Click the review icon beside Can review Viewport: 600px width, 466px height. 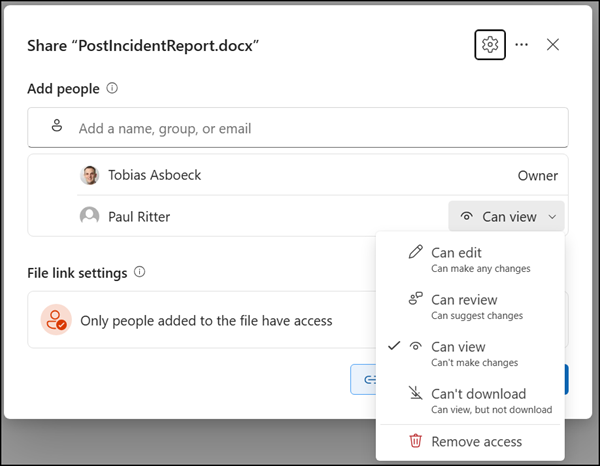point(416,299)
